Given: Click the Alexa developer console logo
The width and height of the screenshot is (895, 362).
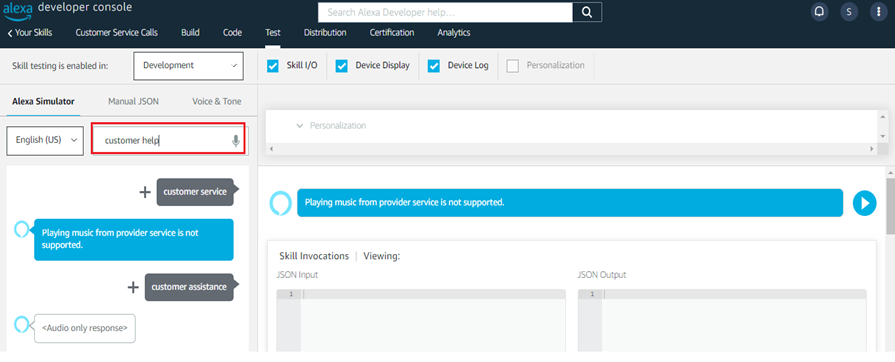Looking at the screenshot, I should point(67,10).
